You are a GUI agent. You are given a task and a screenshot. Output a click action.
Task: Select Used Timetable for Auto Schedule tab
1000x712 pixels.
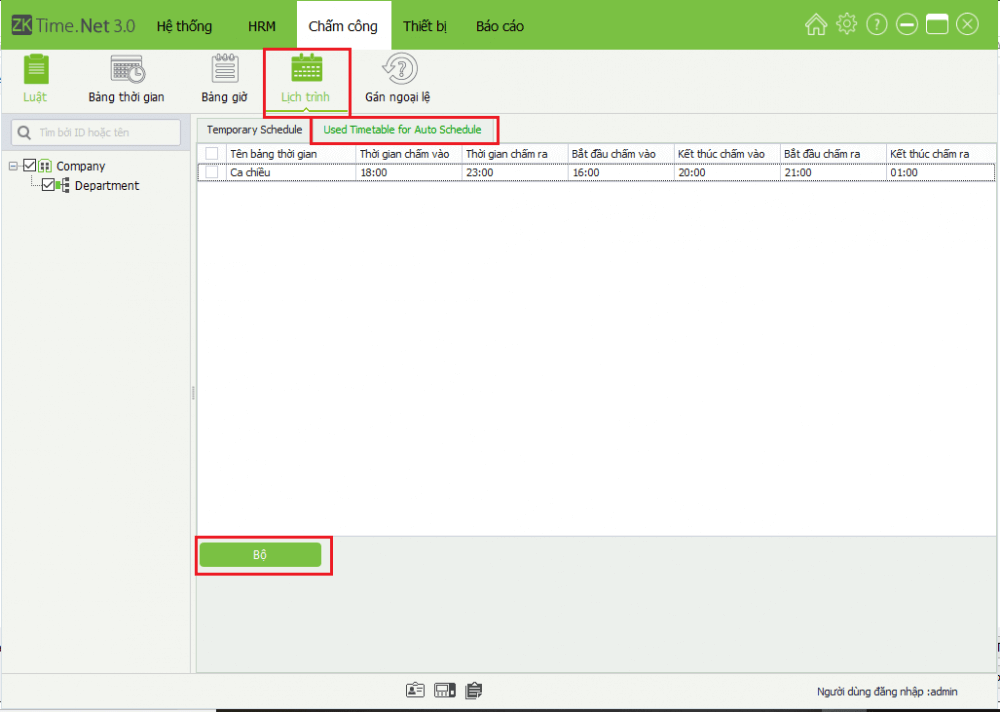(402, 130)
